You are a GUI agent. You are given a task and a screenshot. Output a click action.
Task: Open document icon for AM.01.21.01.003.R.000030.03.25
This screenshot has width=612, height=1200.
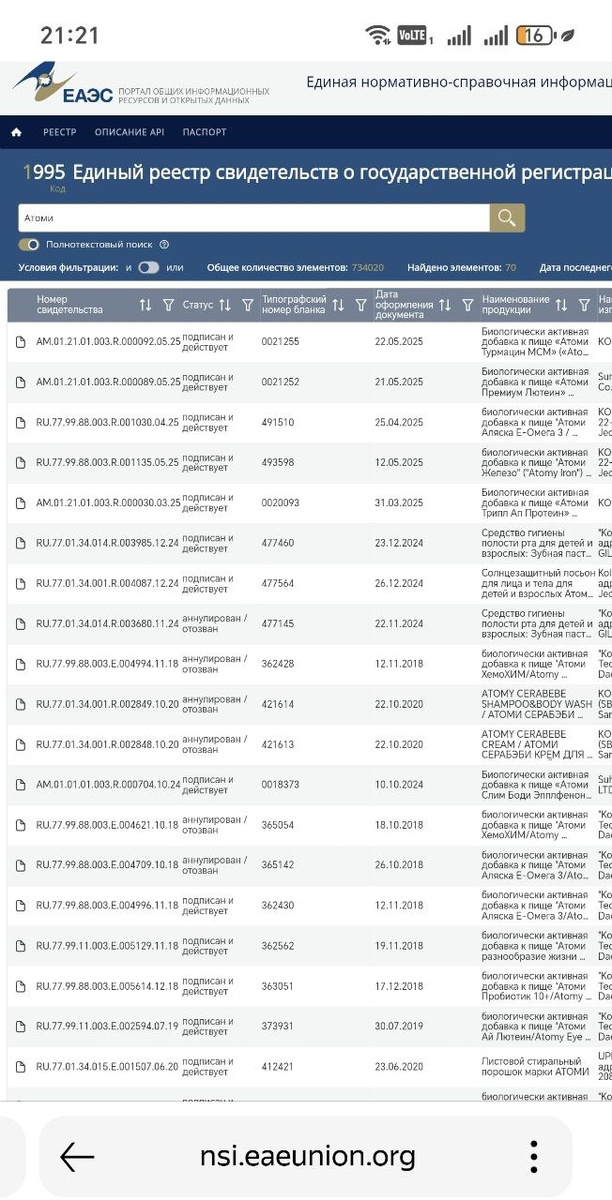[20, 503]
